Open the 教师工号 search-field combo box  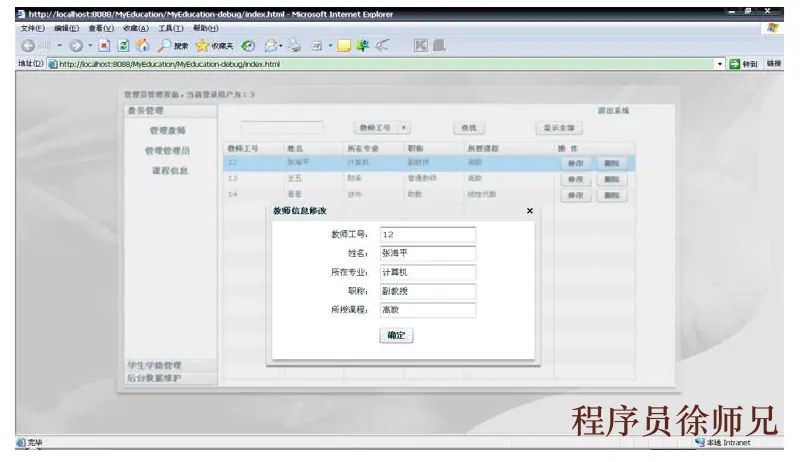[382, 128]
